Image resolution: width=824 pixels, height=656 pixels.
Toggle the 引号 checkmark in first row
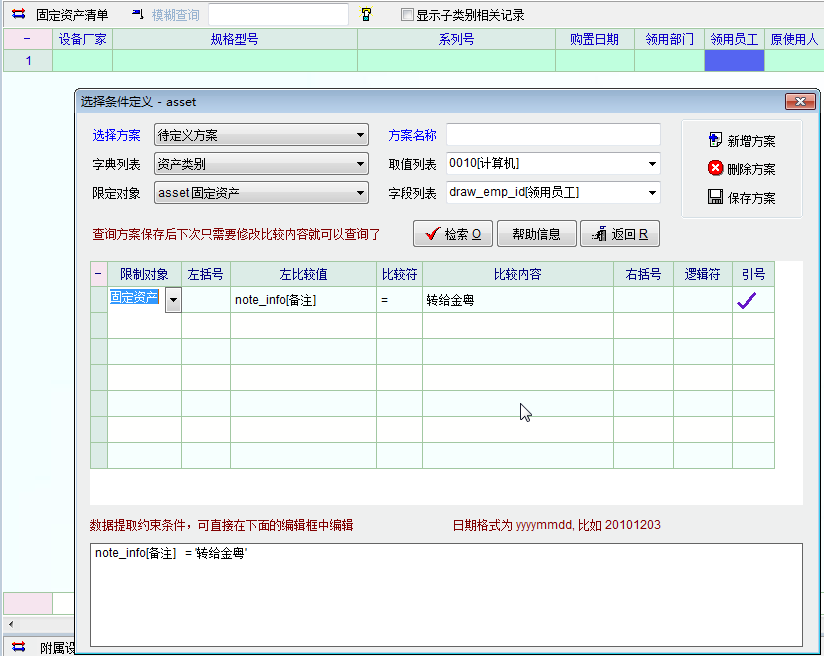pos(746,299)
